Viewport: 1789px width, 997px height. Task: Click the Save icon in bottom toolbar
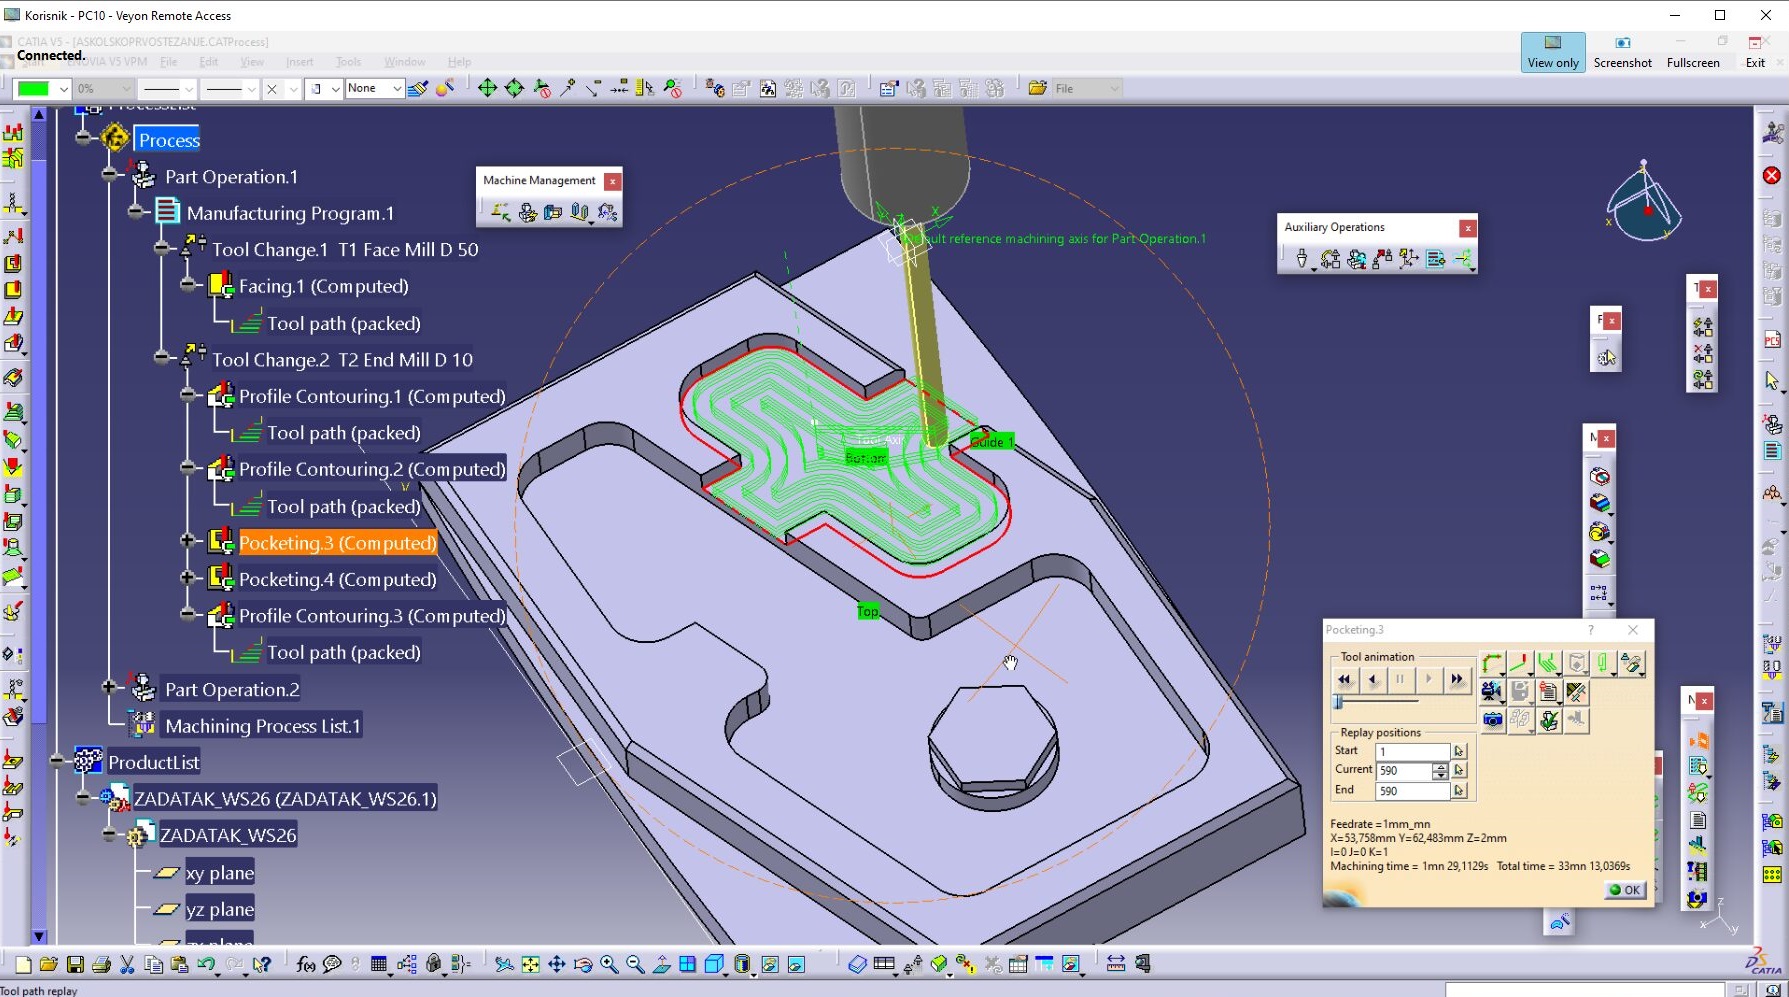(x=75, y=964)
